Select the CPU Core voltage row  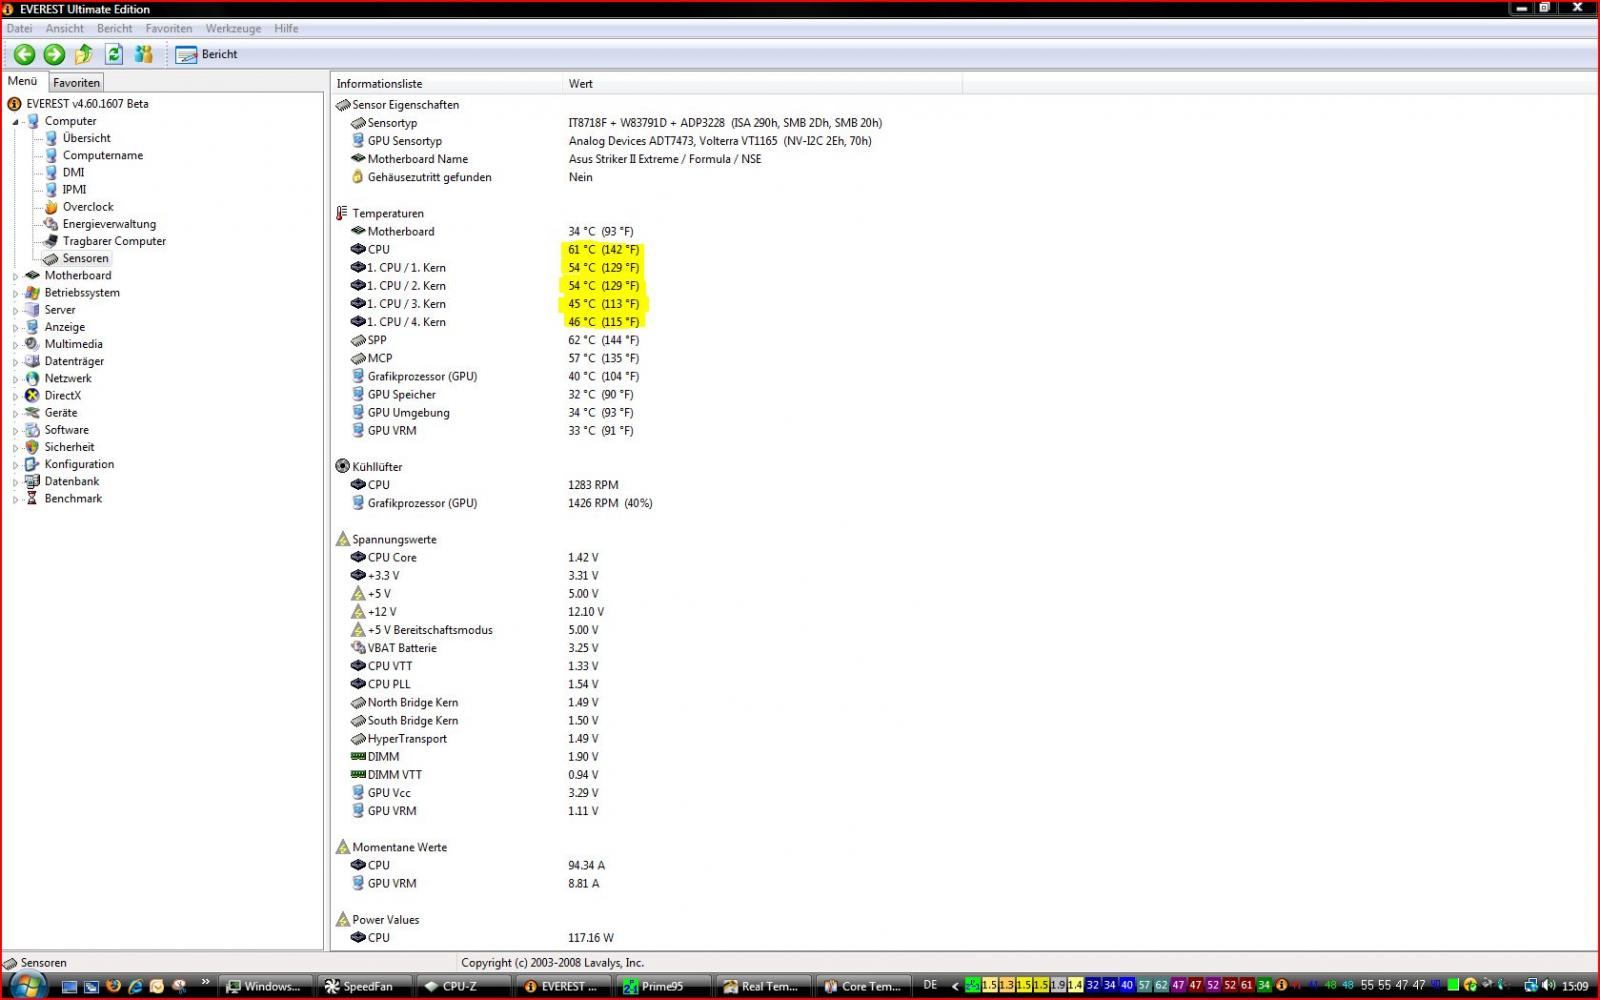click(475, 558)
